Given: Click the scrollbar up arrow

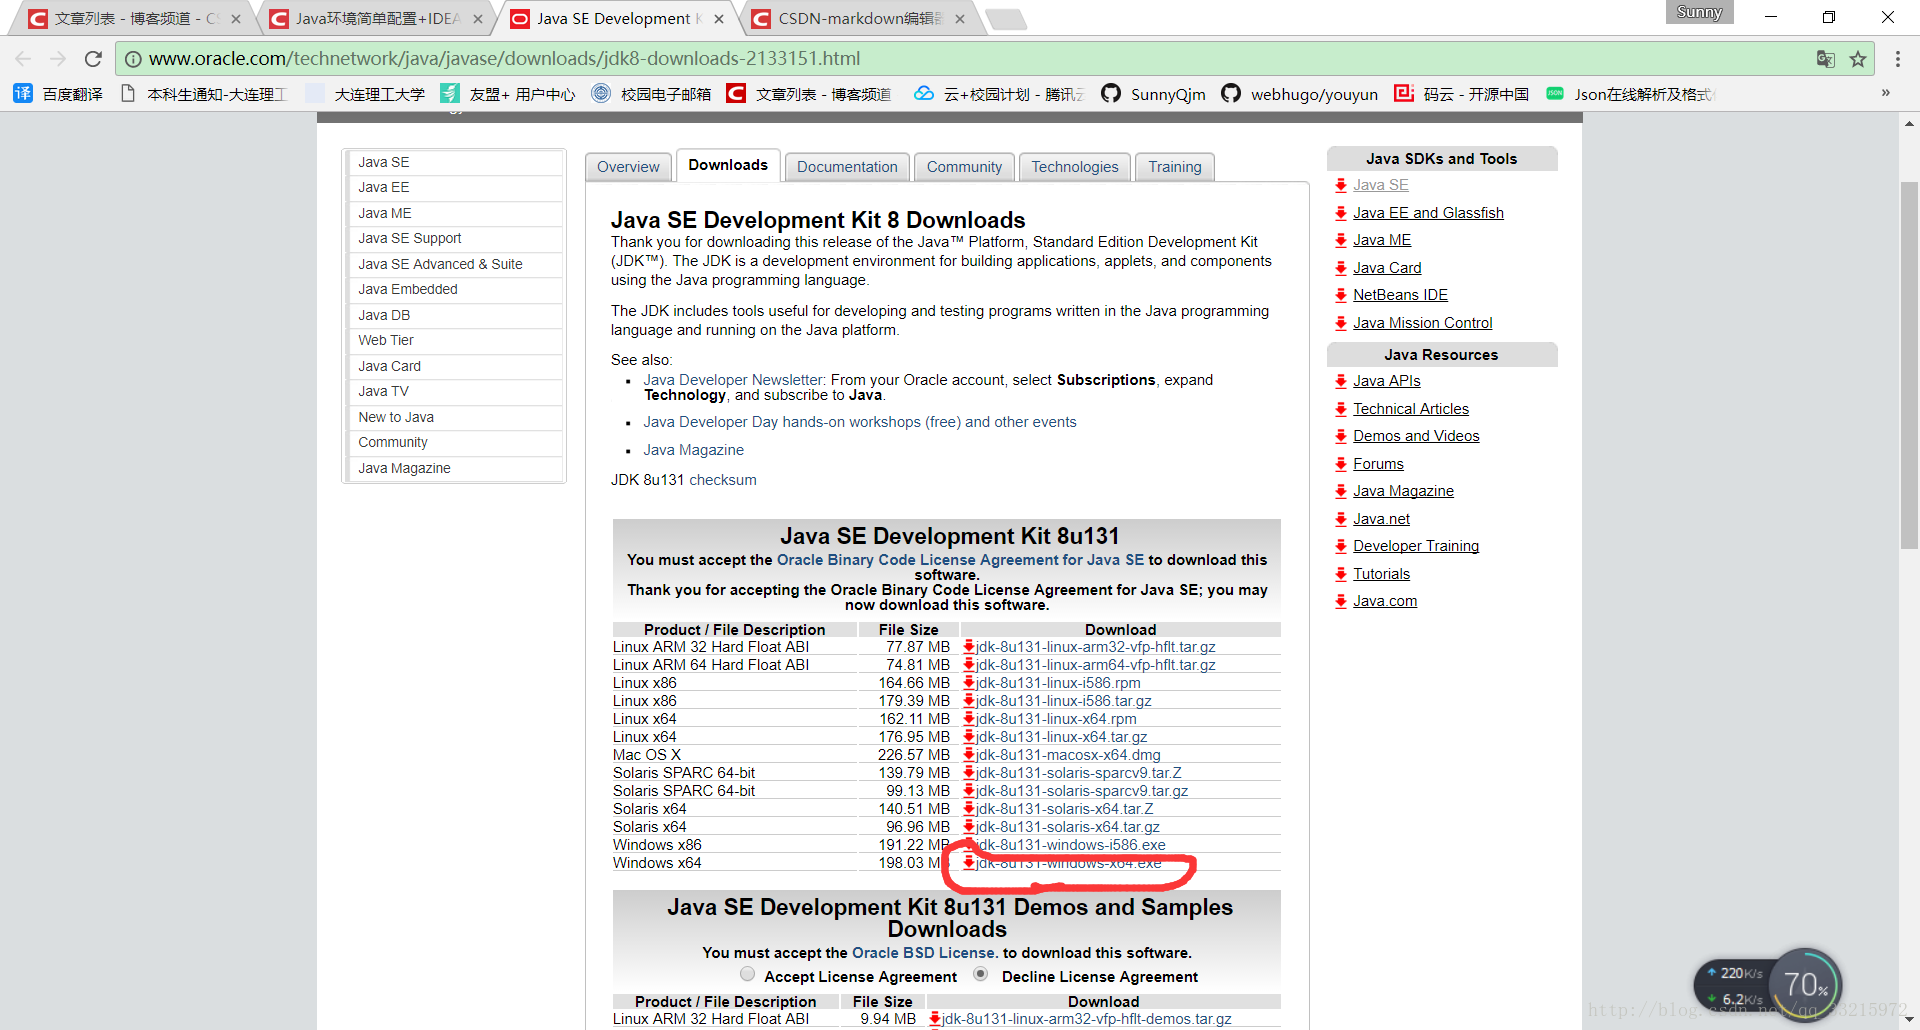Looking at the screenshot, I should 1908,124.
